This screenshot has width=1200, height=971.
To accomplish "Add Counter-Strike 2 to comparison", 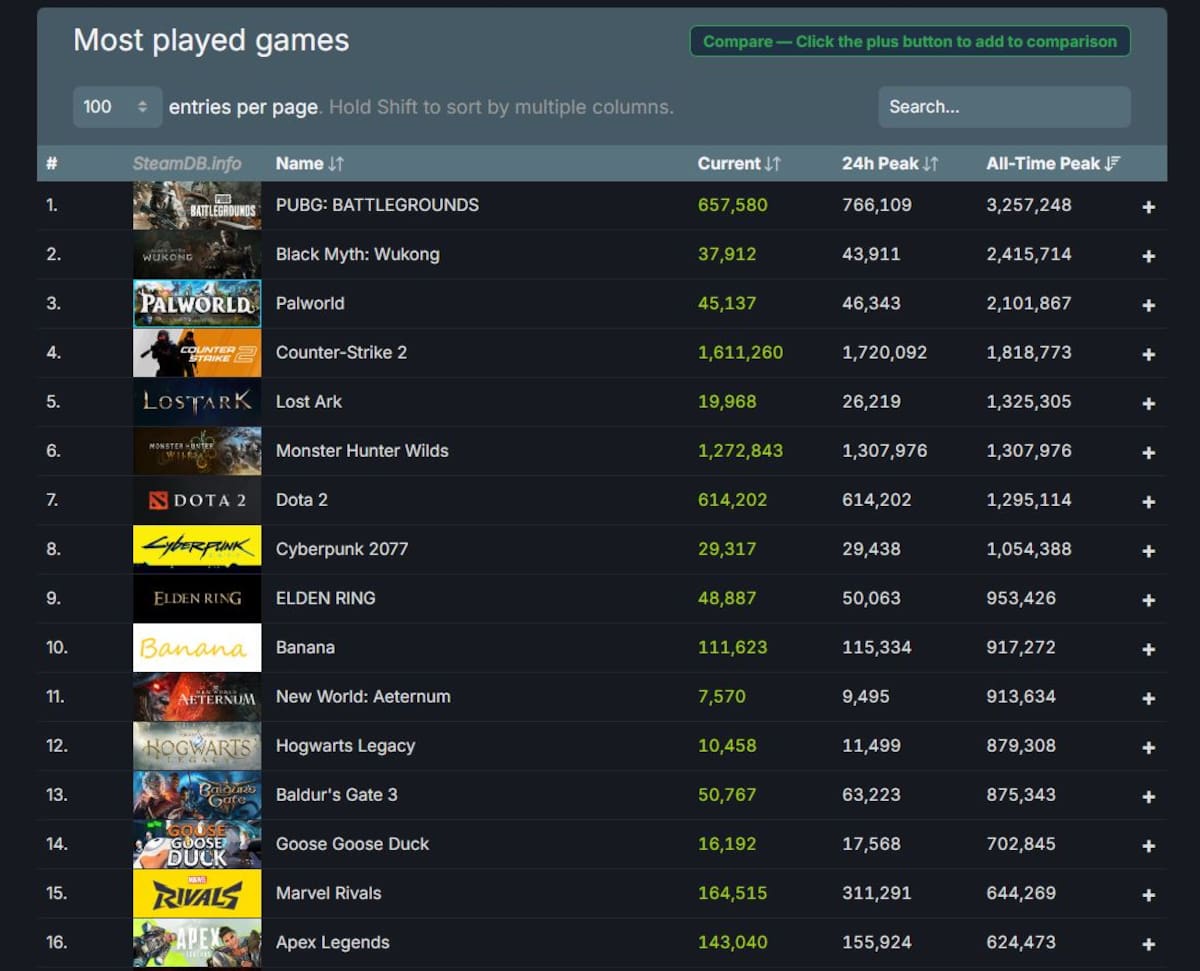I will coord(1148,354).
